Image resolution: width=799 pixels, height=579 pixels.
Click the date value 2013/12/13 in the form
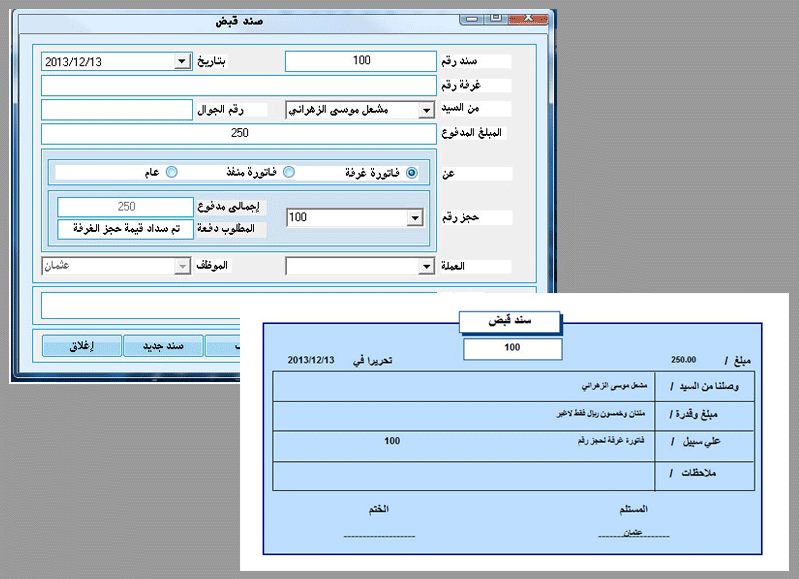point(73,62)
